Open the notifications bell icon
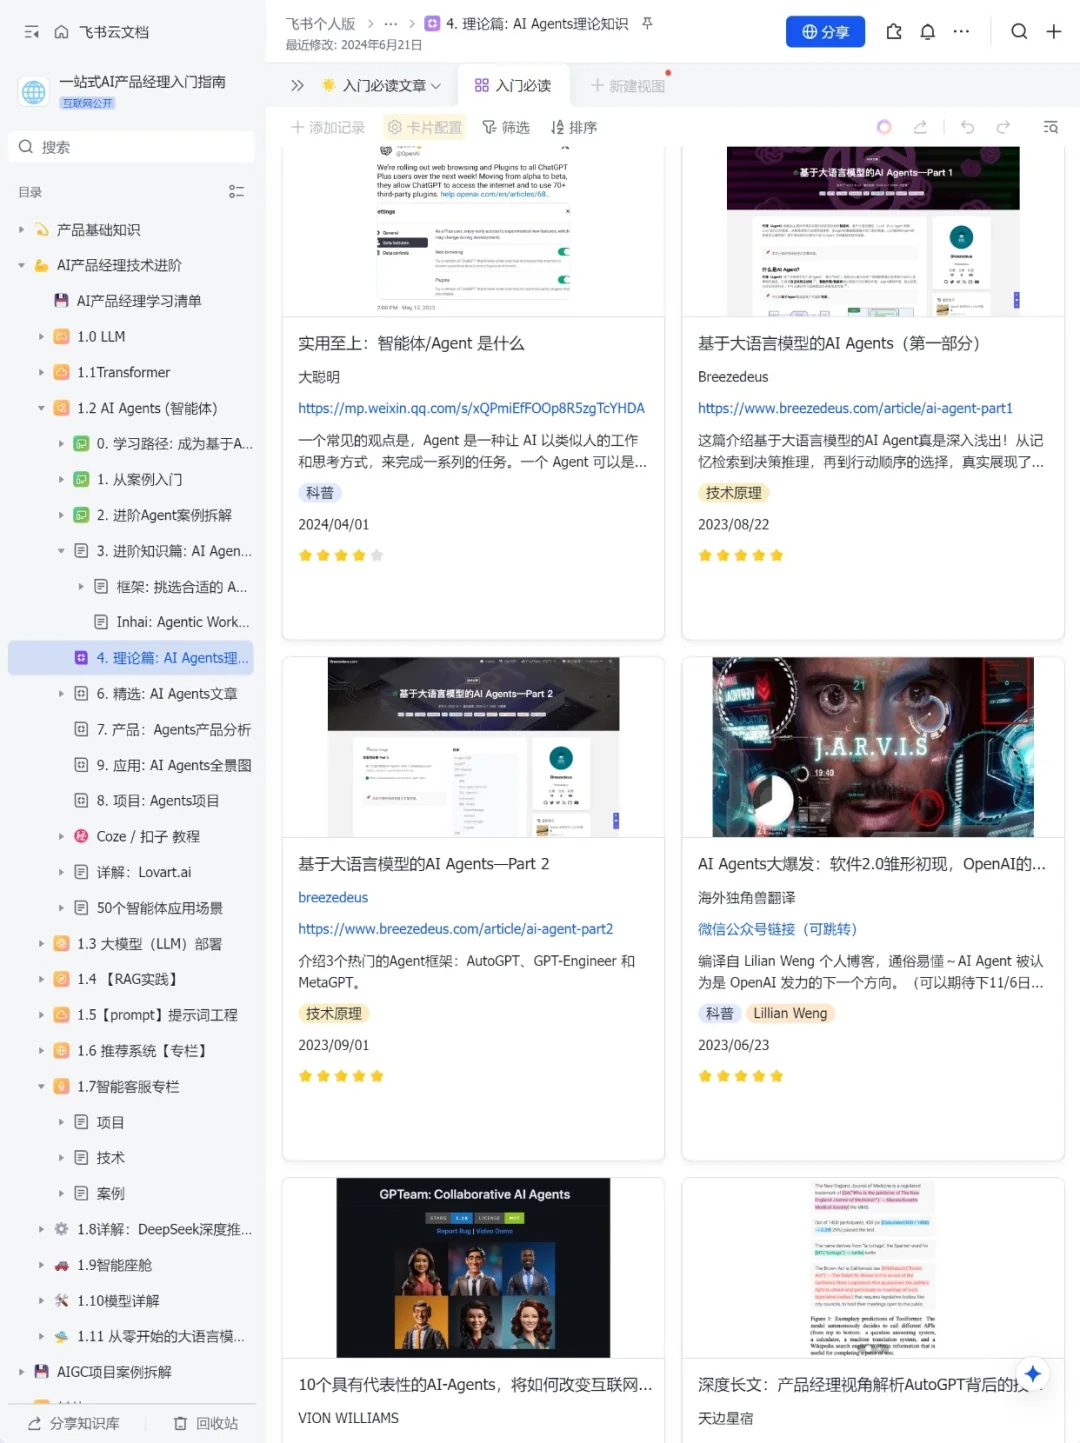 point(927,31)
